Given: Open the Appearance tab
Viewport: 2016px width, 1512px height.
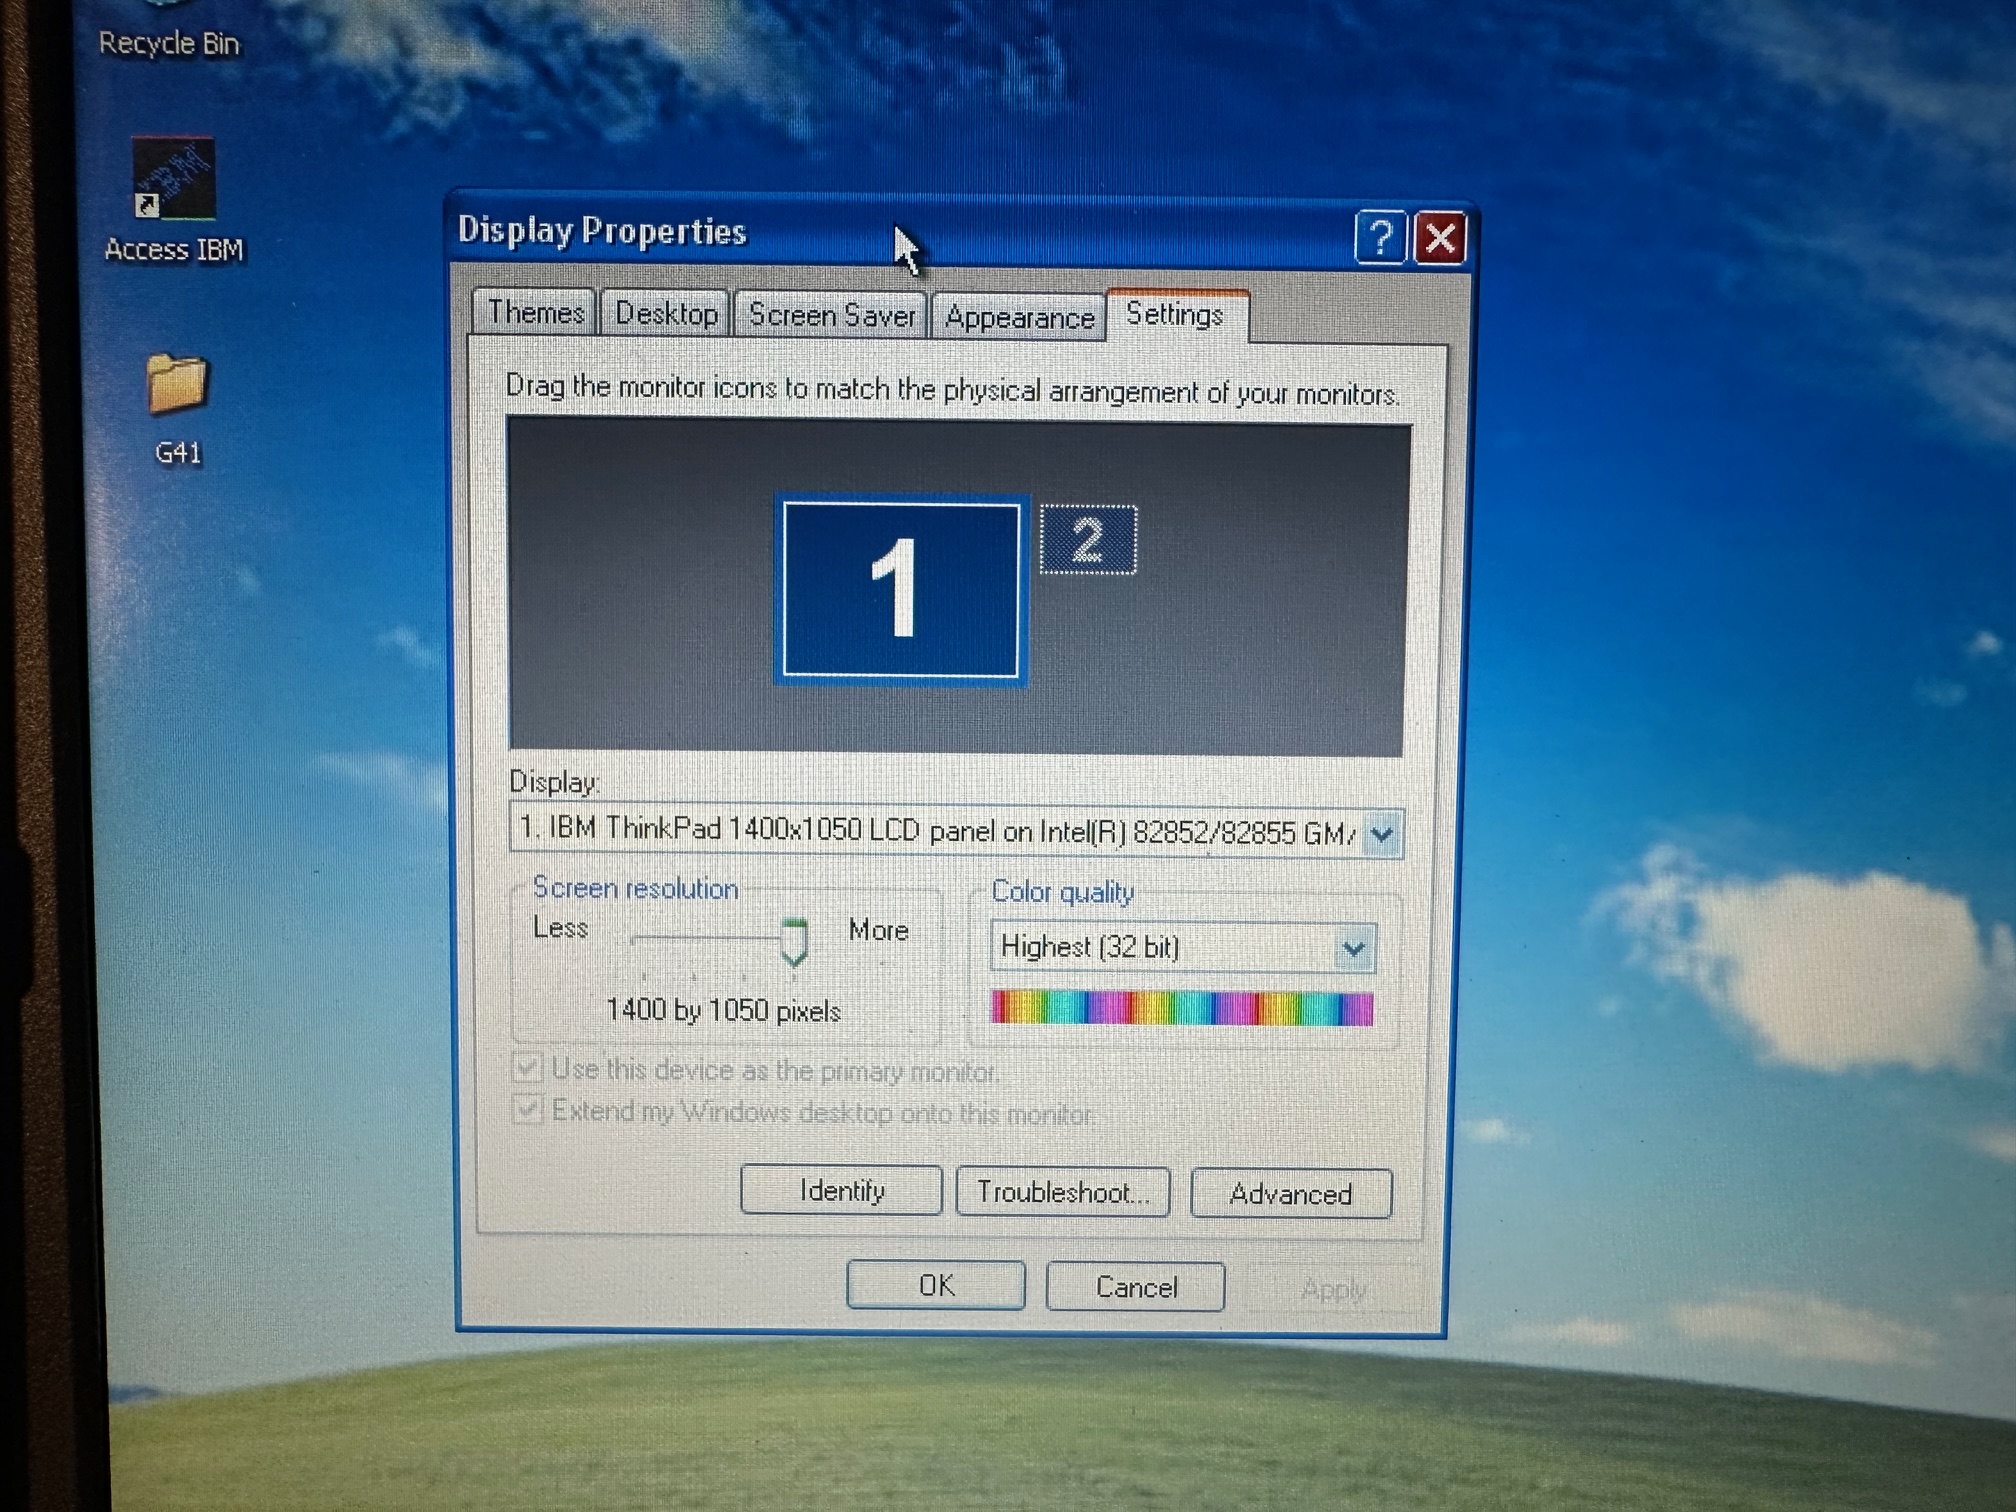Looking at the screenshot, I should [x=1019, y=318].
